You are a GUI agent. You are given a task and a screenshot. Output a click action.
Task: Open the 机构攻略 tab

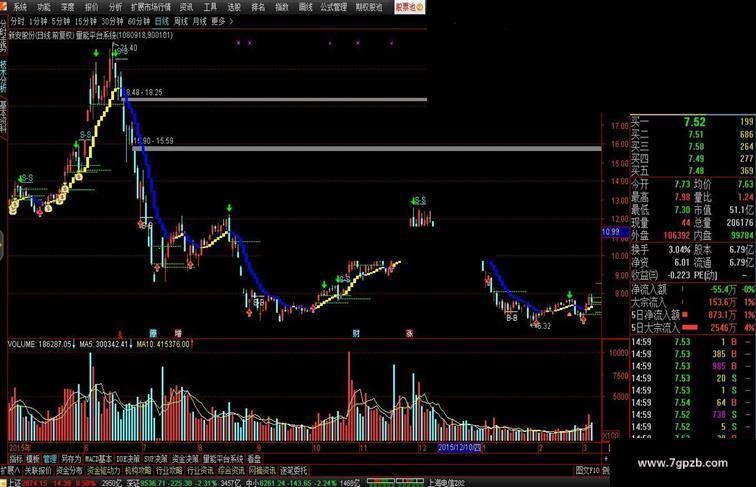pos(138,471)
